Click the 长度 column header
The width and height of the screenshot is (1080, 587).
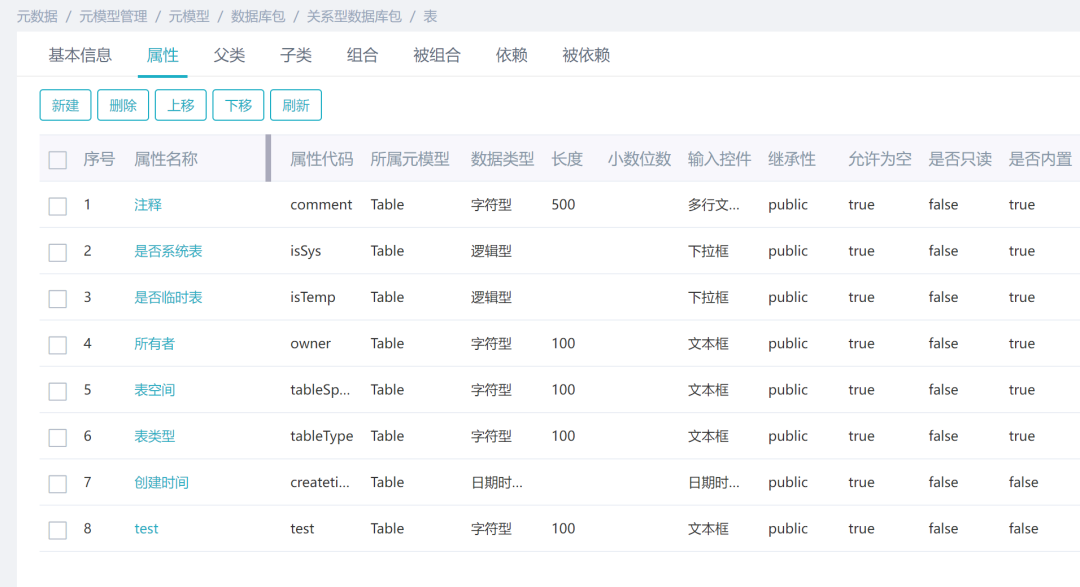coord(568,159)
